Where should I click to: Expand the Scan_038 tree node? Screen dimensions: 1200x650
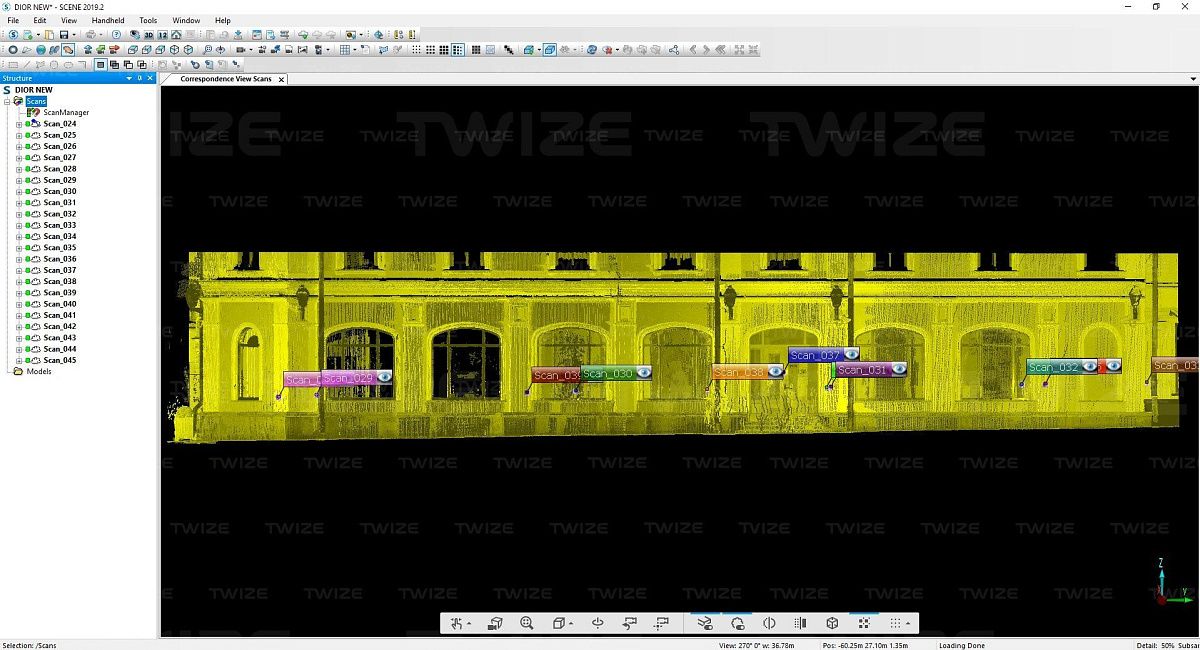[19, 282]
